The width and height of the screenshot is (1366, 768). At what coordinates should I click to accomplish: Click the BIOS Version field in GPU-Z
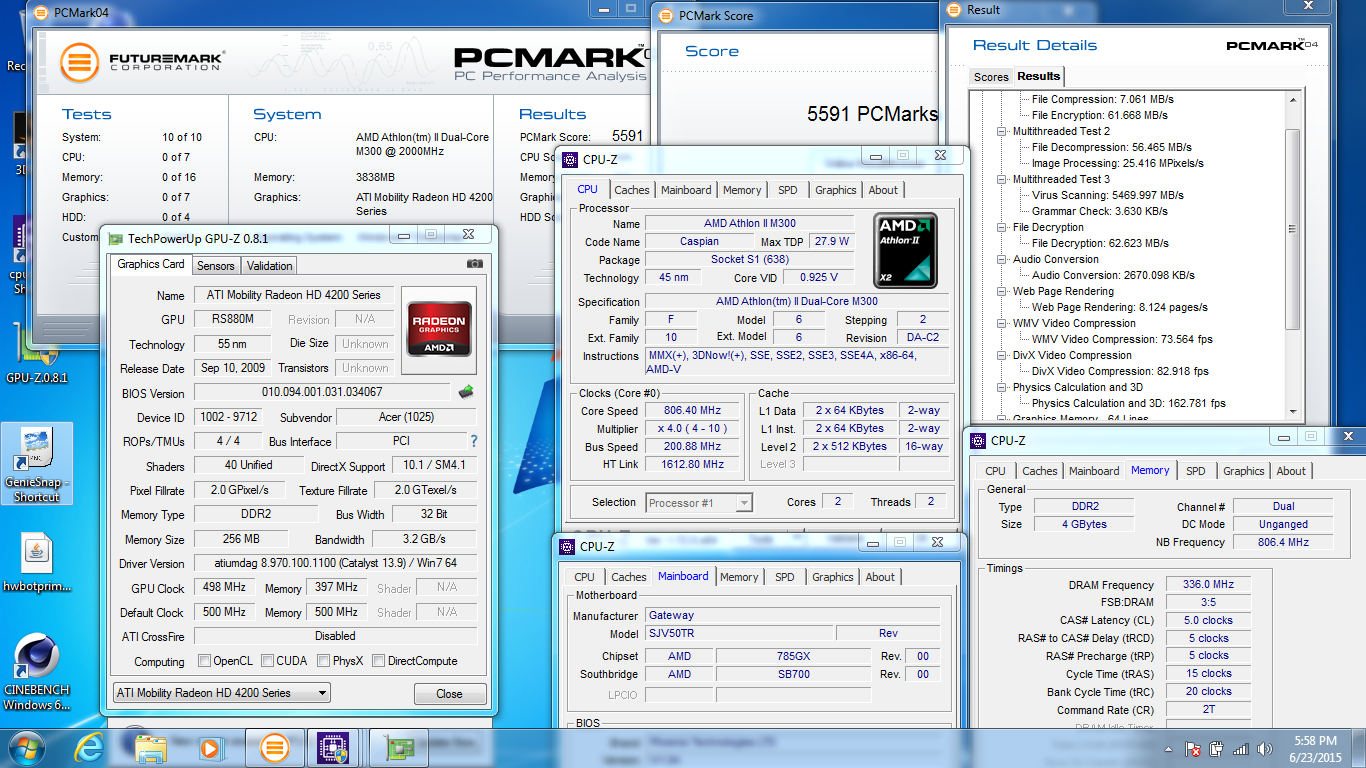point(322,393)
